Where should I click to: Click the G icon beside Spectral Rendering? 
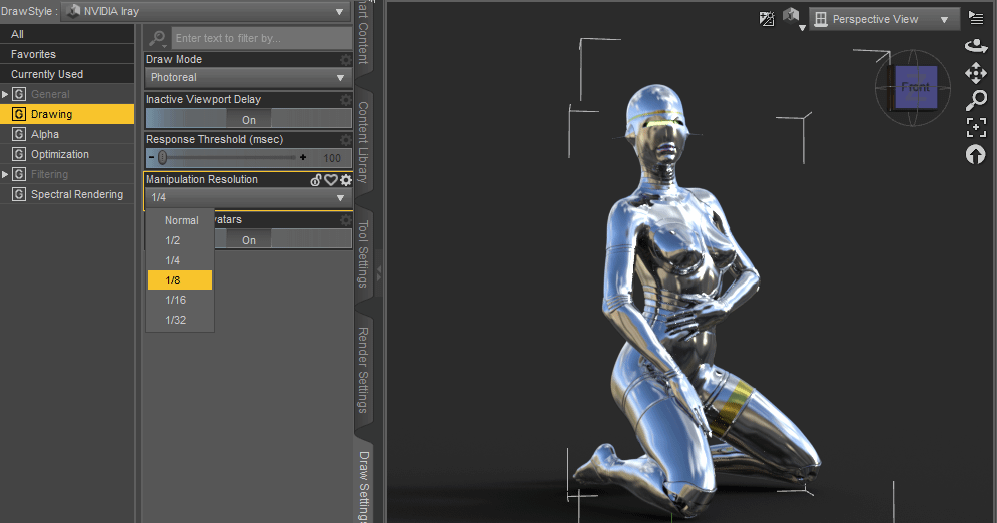pos(19,194)
